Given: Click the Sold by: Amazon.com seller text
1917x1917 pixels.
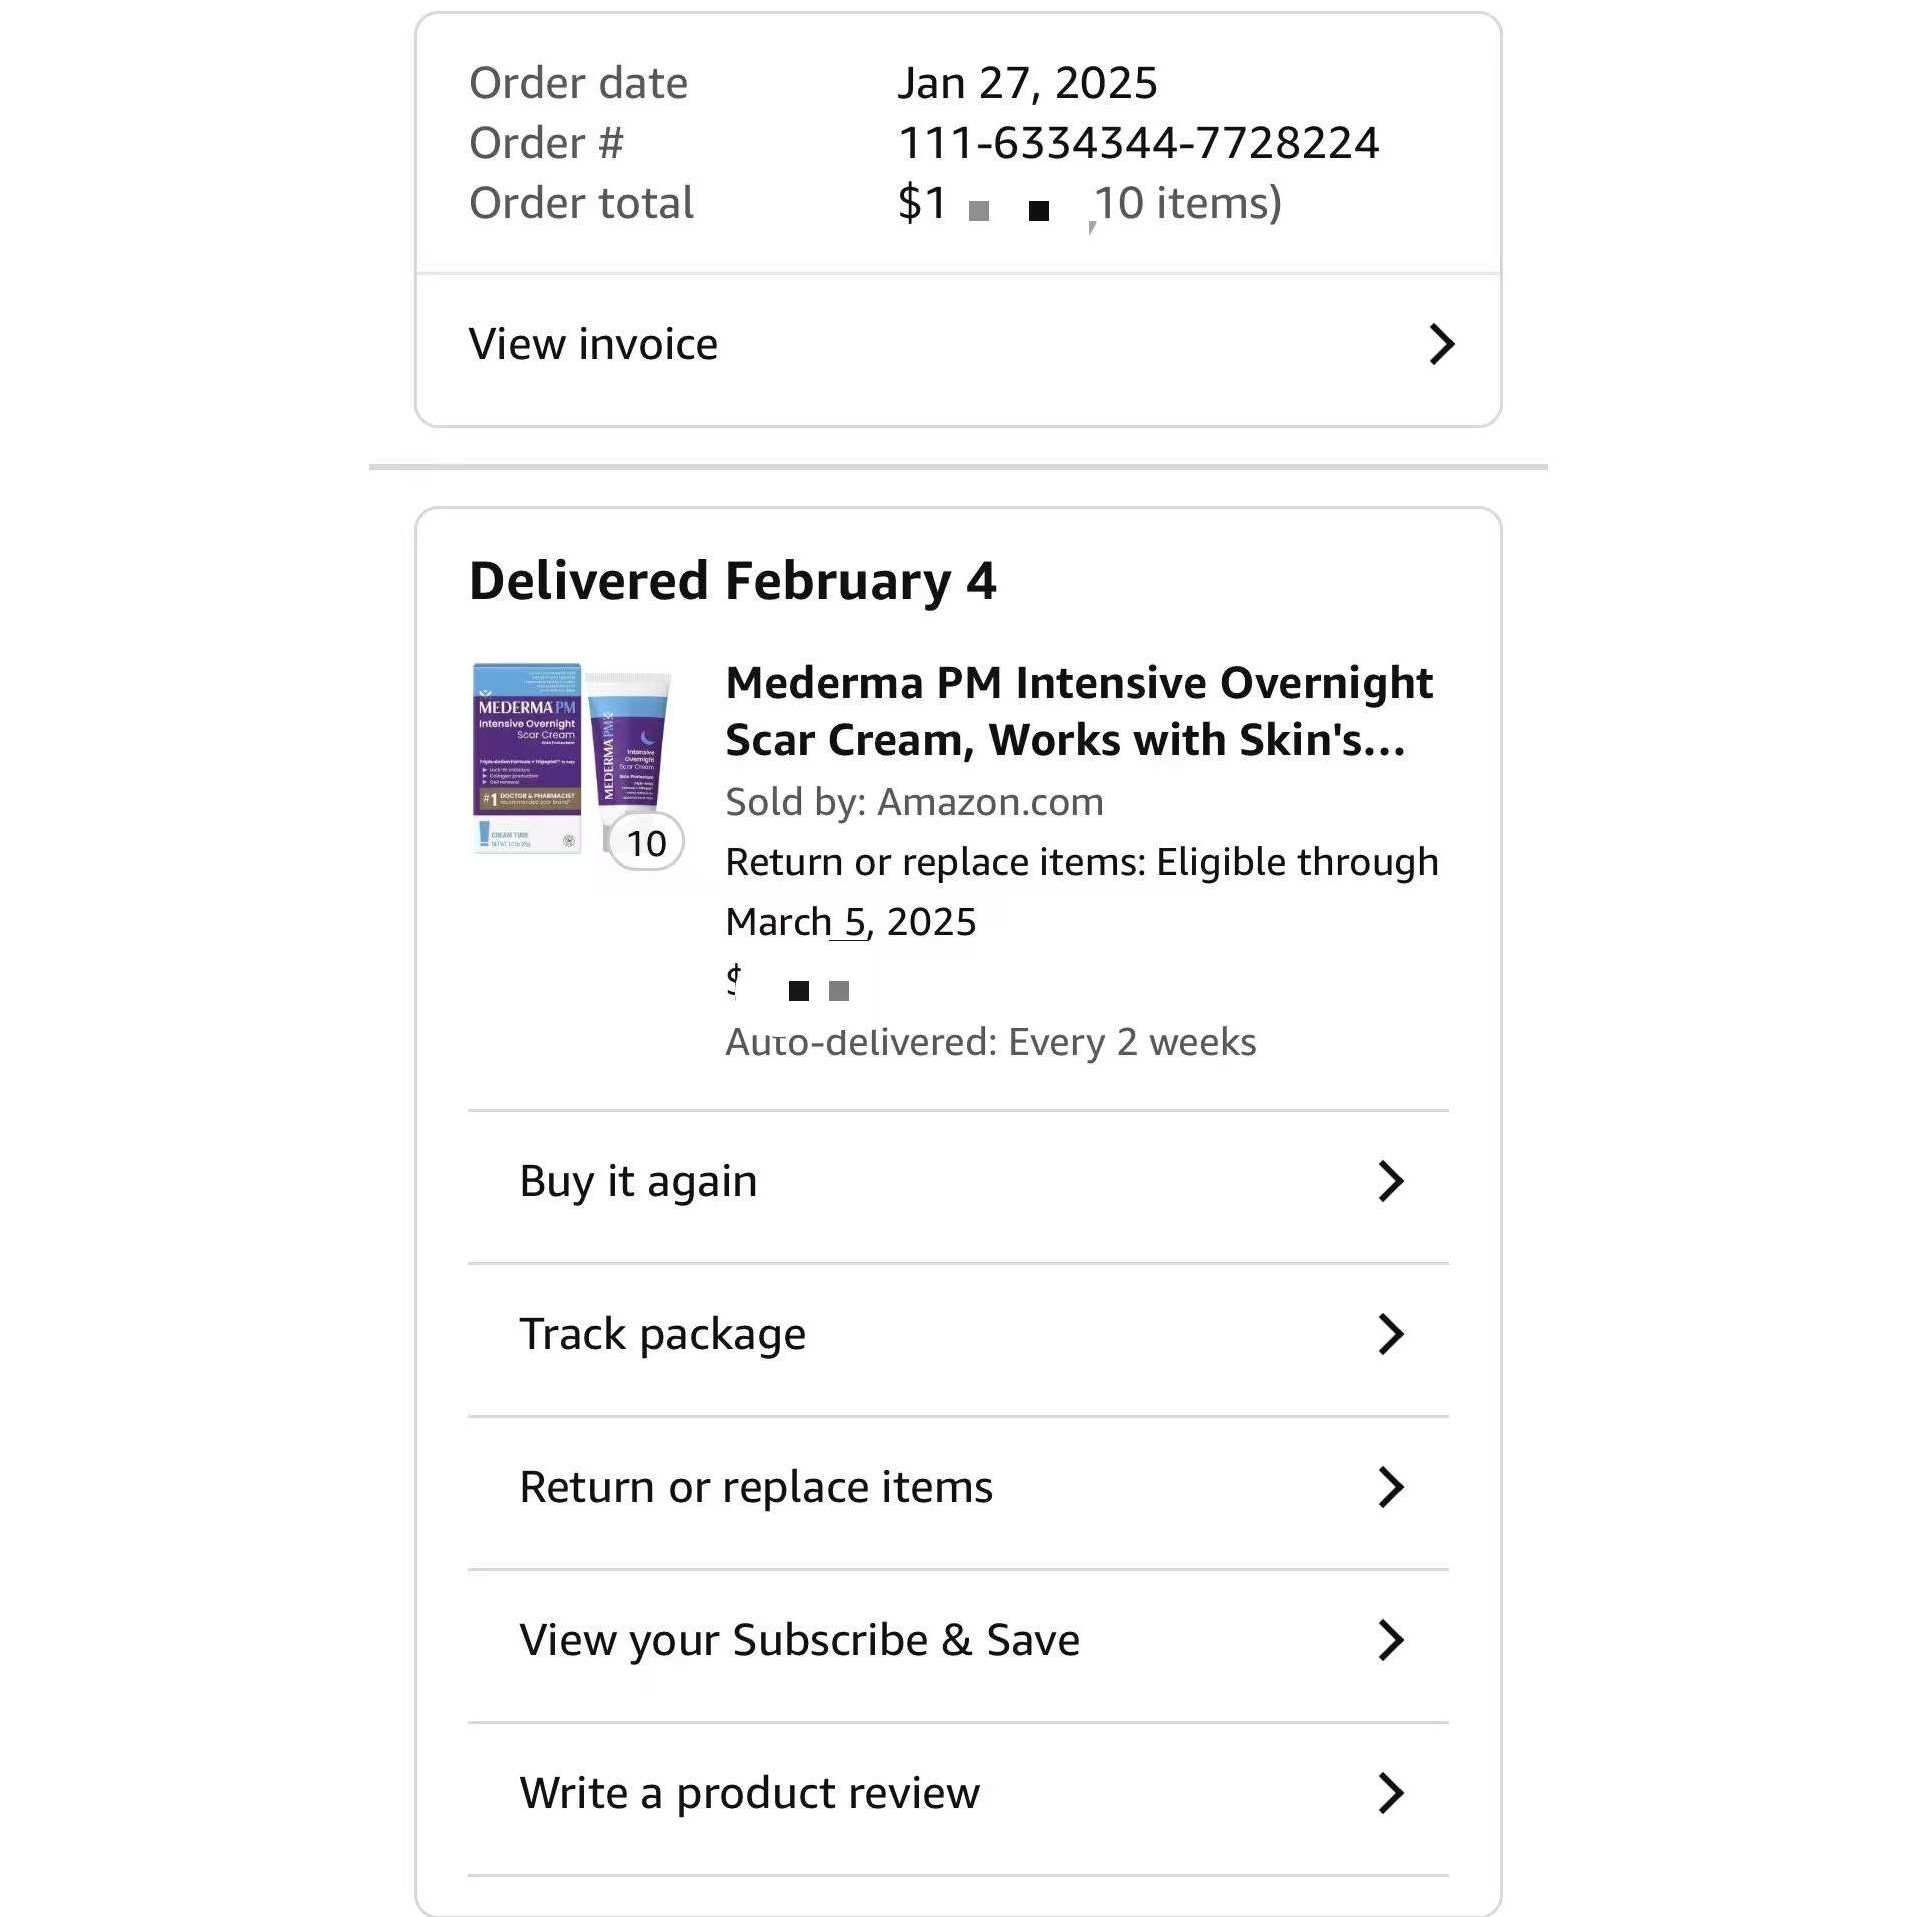Looking at the screenshot, I should coord(914,802).
